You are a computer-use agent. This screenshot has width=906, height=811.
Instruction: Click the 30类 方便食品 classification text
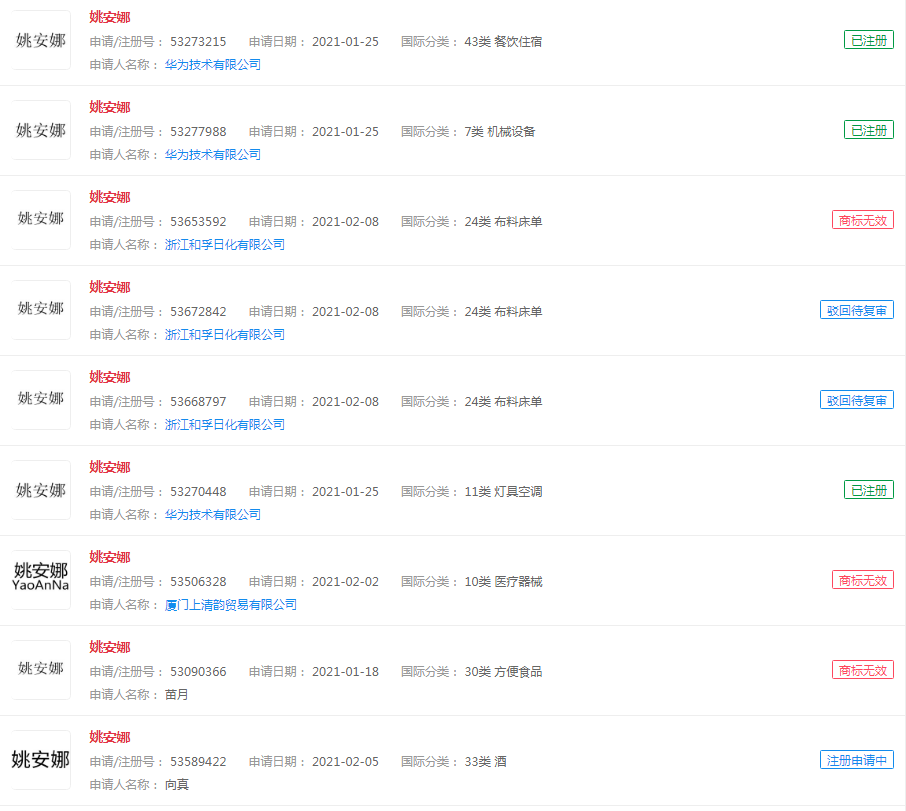coord(503,672)
